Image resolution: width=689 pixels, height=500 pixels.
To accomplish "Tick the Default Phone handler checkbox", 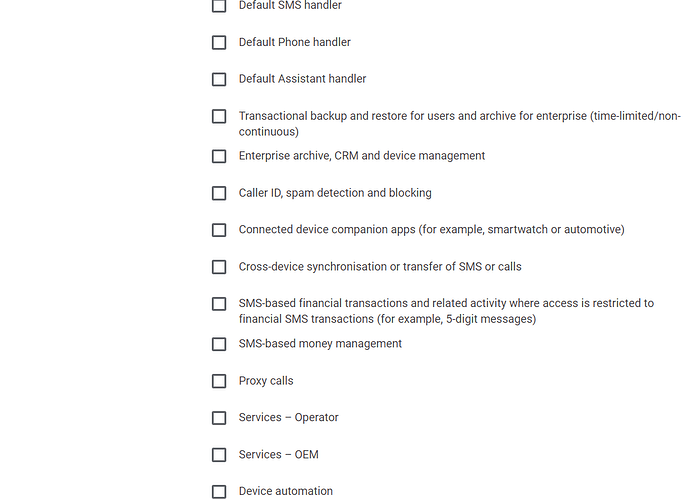I will [219, 43].
